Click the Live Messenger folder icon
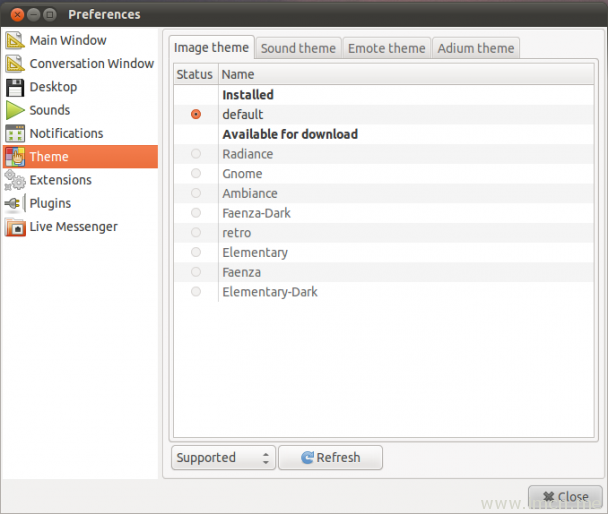 [x=15, y=227]
